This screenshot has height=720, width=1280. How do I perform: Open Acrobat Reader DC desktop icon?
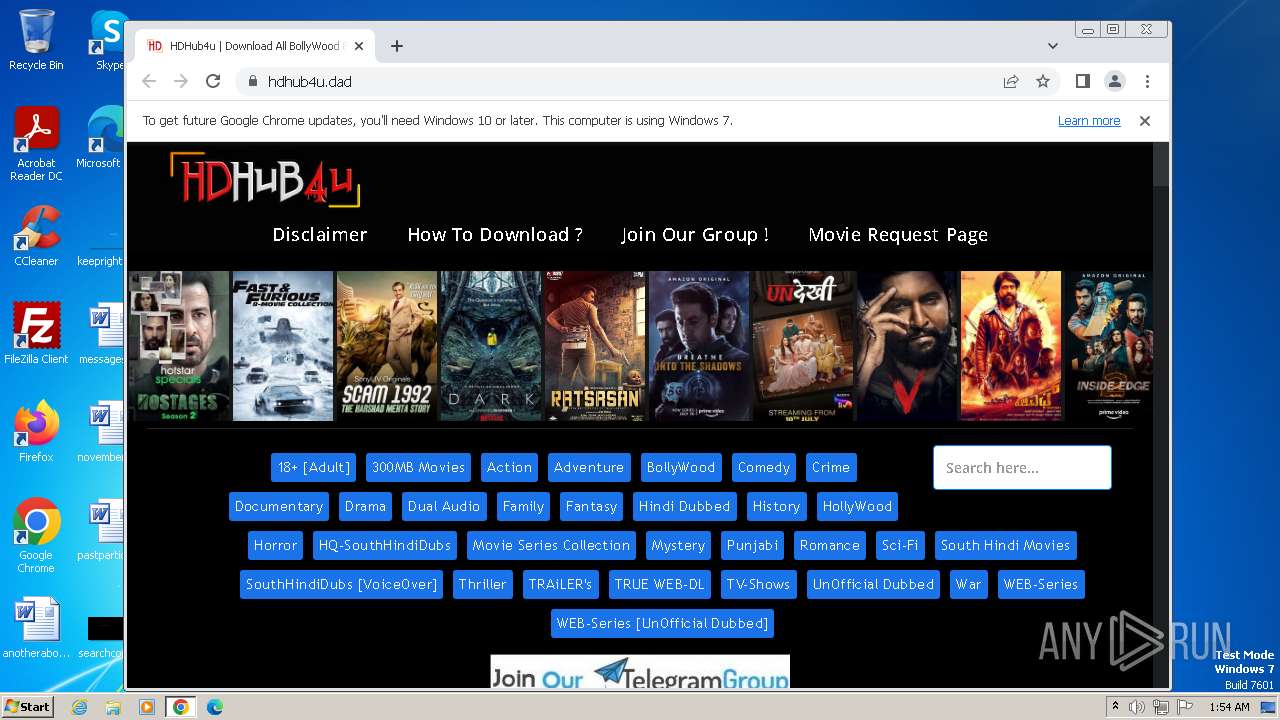click(x=36, y=144)
